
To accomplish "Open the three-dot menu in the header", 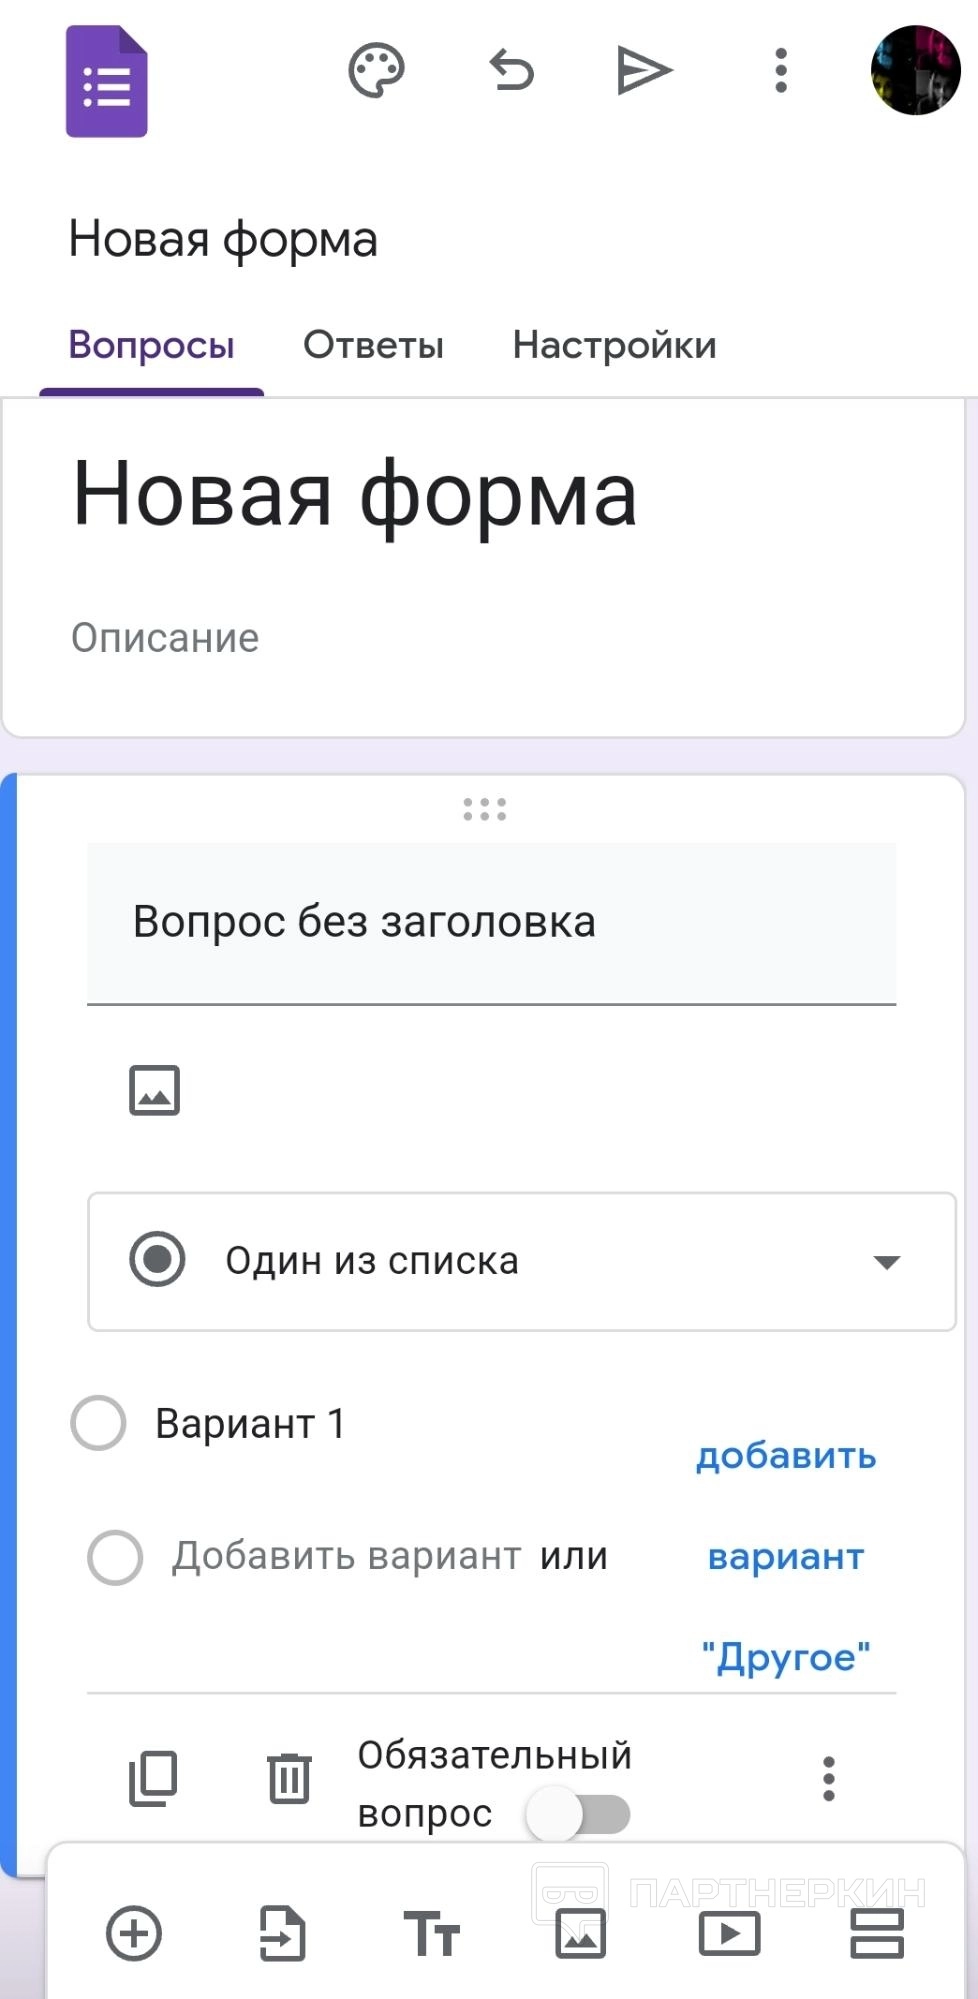I will pos(781,71).
